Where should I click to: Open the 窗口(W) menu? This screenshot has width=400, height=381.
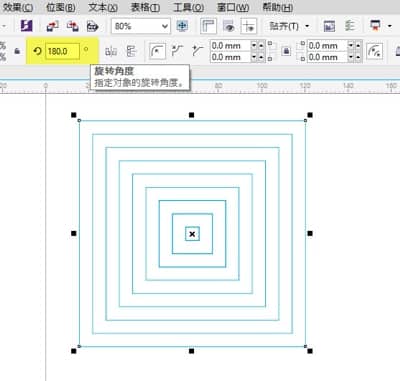tap(233, 7)
